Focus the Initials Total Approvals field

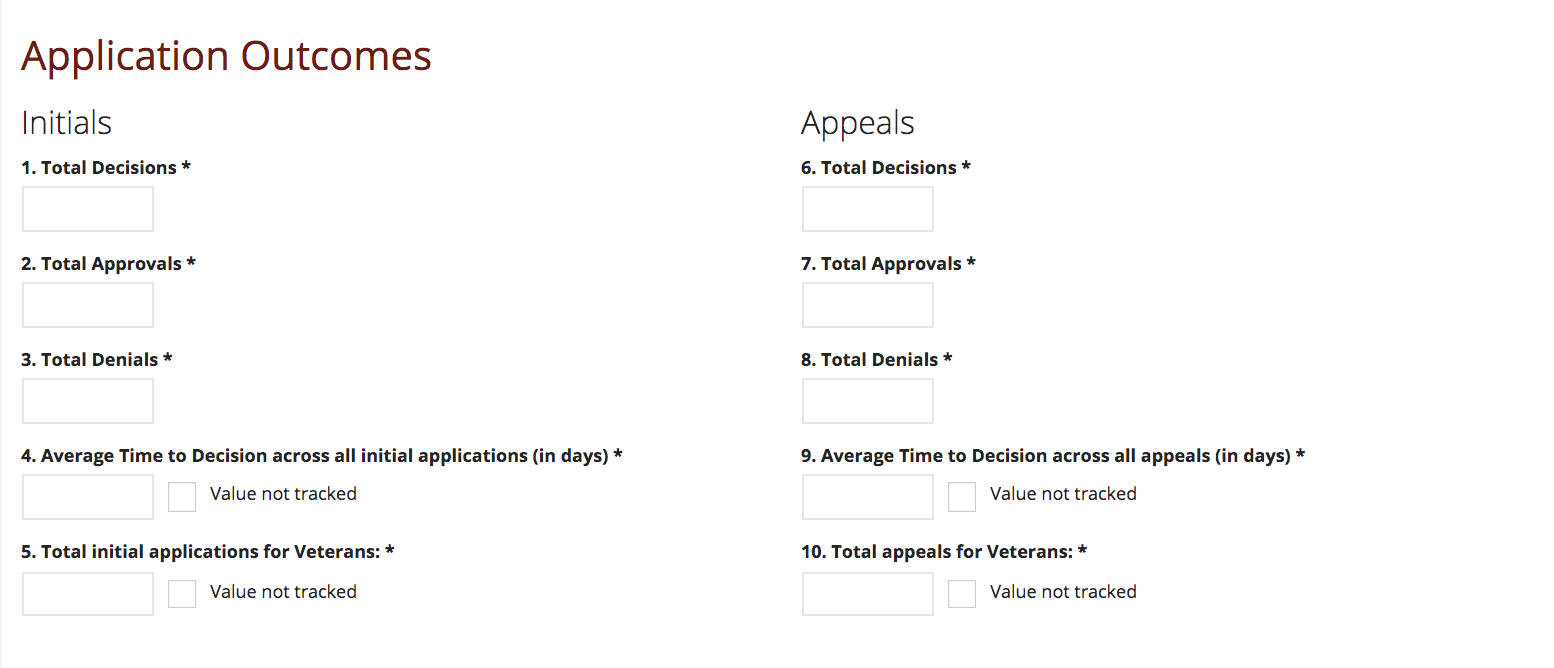(88, 305)
